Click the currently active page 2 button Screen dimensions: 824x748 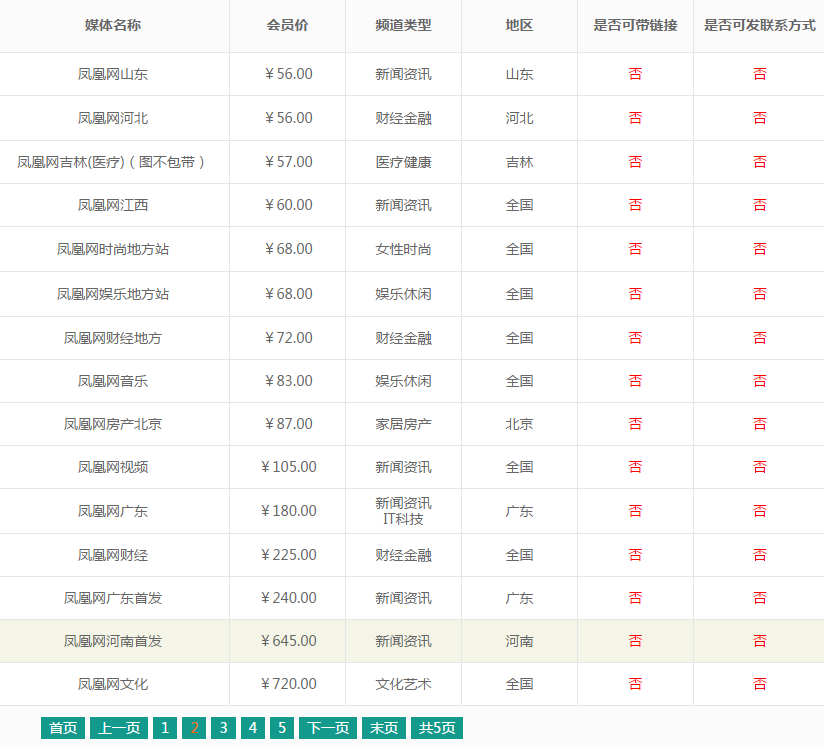tap(194, 728)
